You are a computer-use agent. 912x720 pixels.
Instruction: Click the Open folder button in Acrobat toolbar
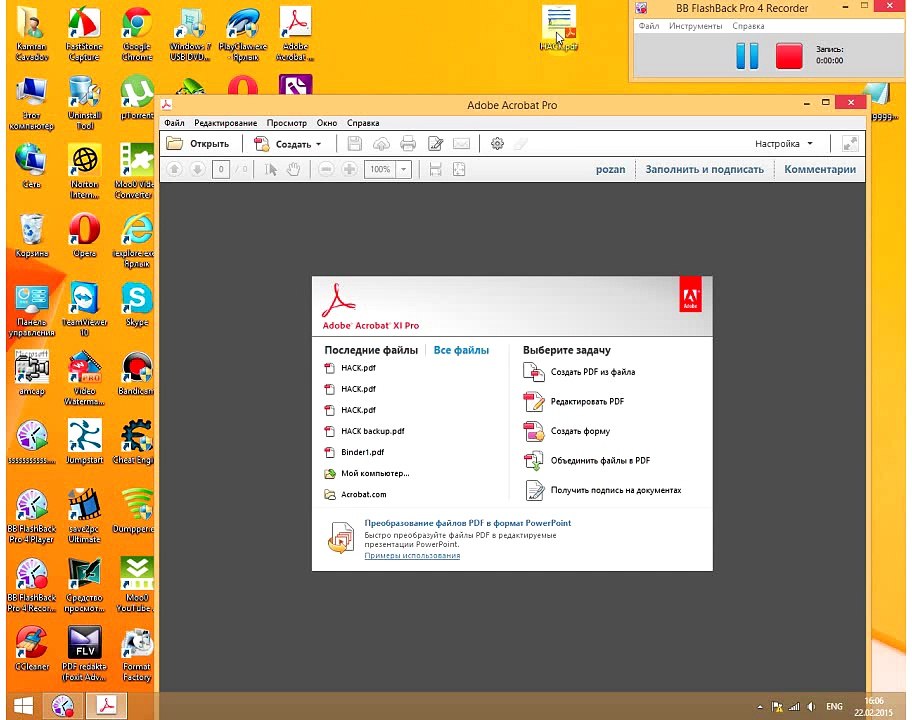pos(198,144)
